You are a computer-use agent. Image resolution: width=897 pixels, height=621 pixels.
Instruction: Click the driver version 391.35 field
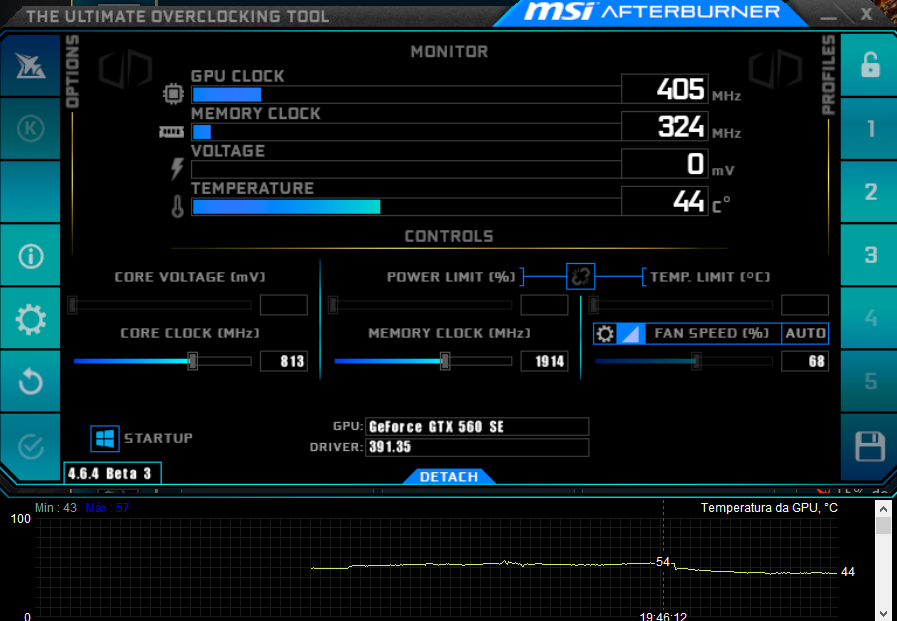[x=477, y=447]
